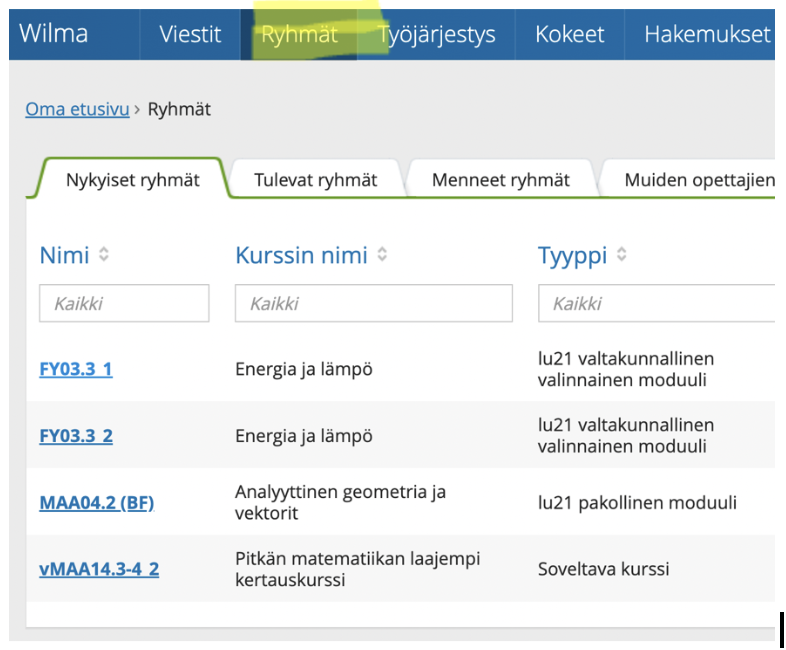Follow the Oma etusivu breadcrumb link
Image resolution: width=786 pixels, height=650 pixels.
pos(77,109)
